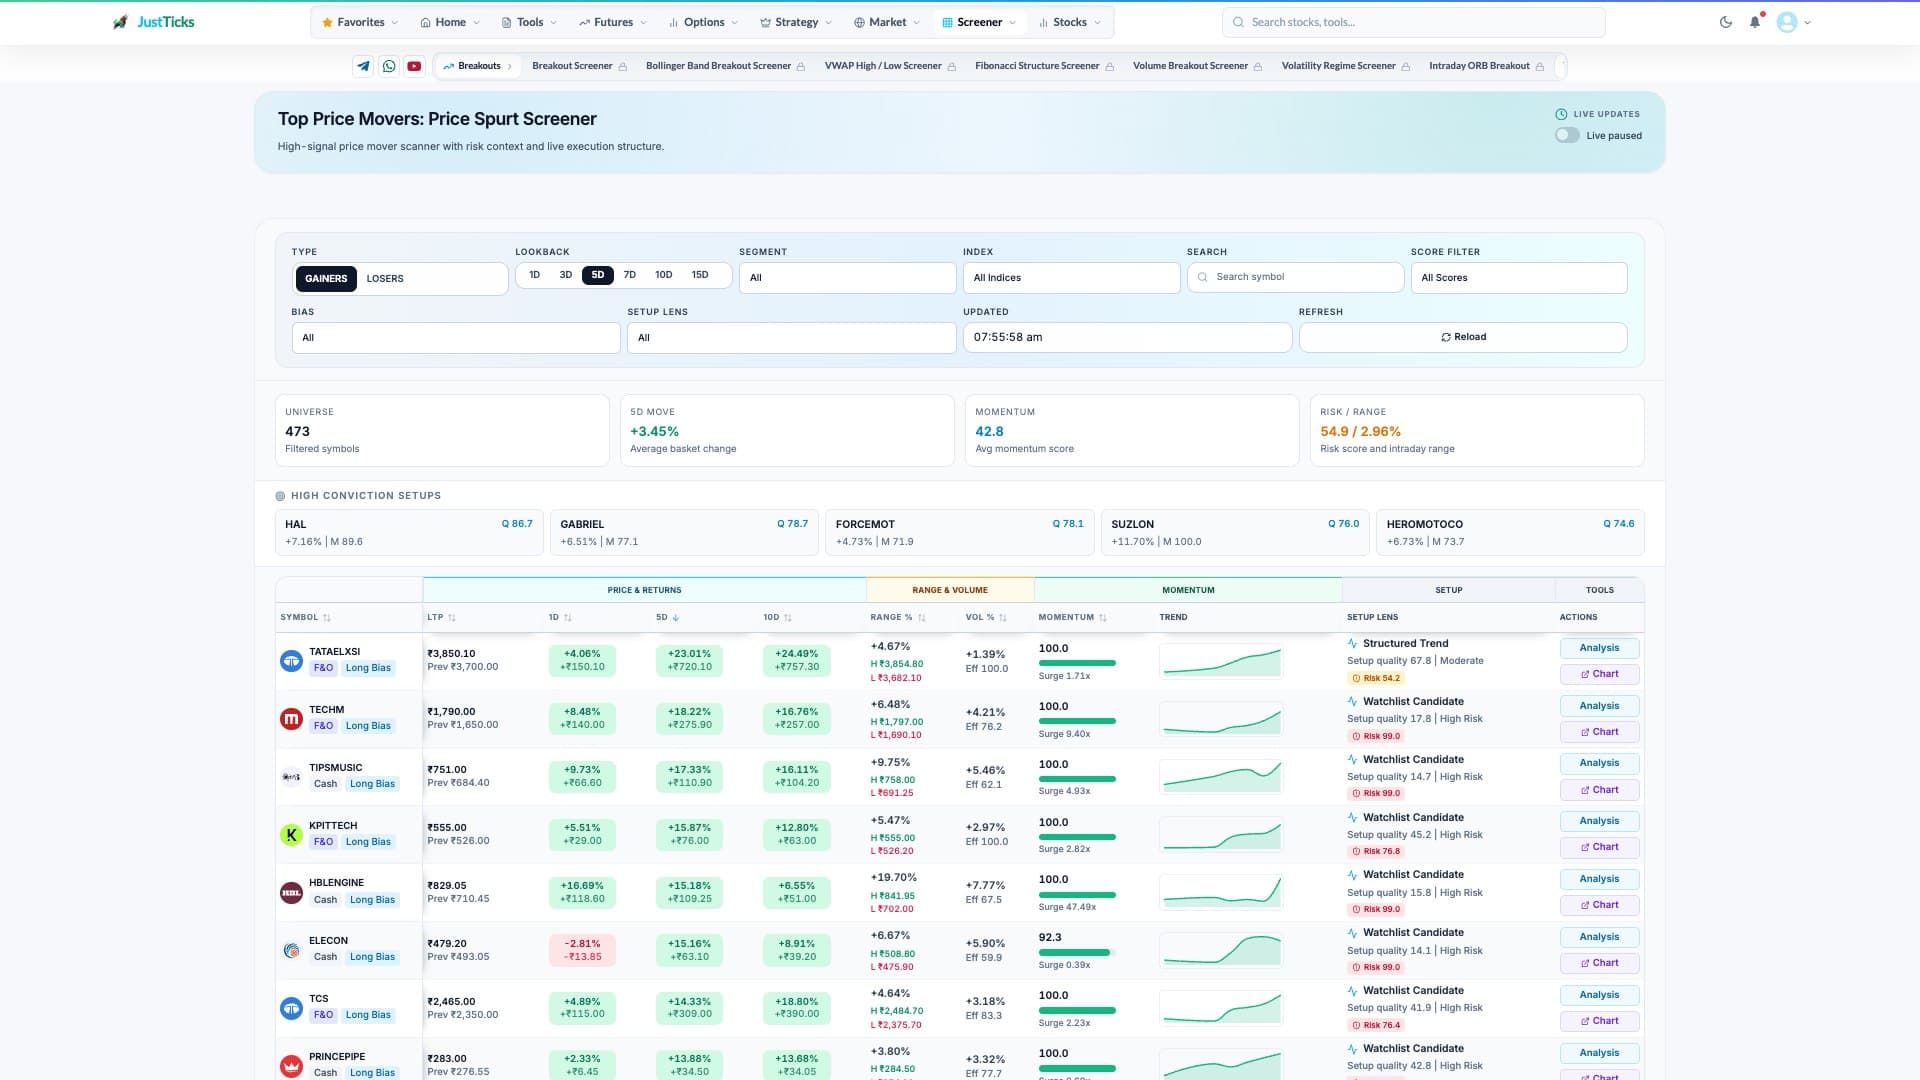1920x1080 pixels.
Task: Switch to dark mode moon icon
Action: click(x=1726, y=22)
